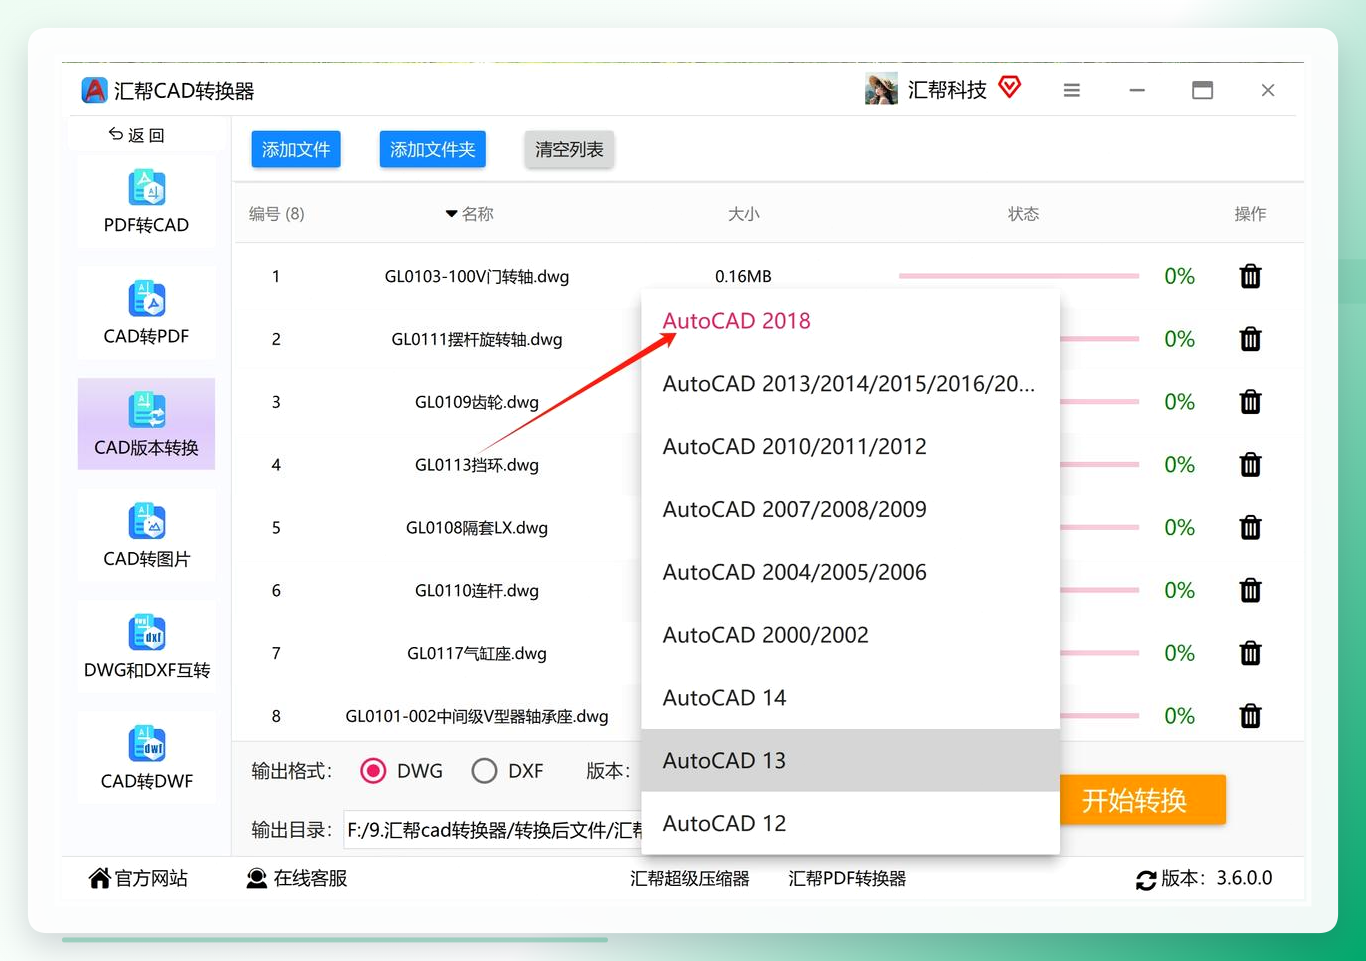1366x961 pixels.
Task: Clear the file list with 清空列表
Action: [569, 149]
